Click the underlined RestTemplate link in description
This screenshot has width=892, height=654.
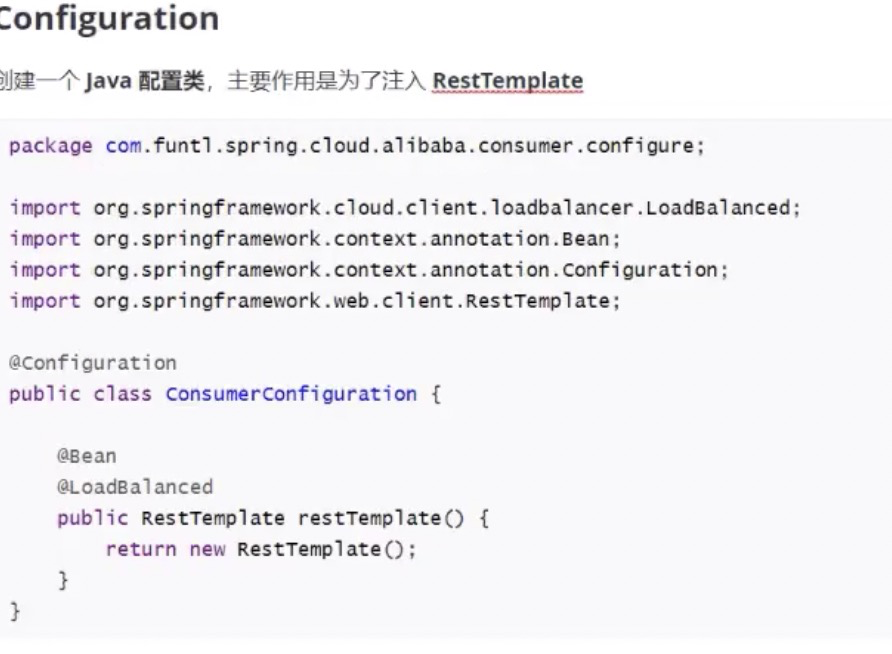(507, 81)
